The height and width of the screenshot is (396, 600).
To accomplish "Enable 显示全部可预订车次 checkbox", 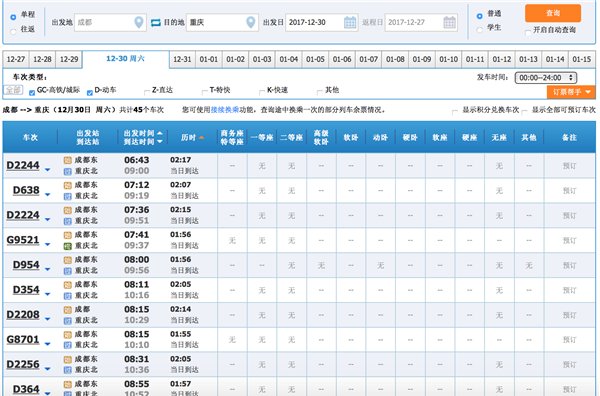I will [x=525, y=112].
